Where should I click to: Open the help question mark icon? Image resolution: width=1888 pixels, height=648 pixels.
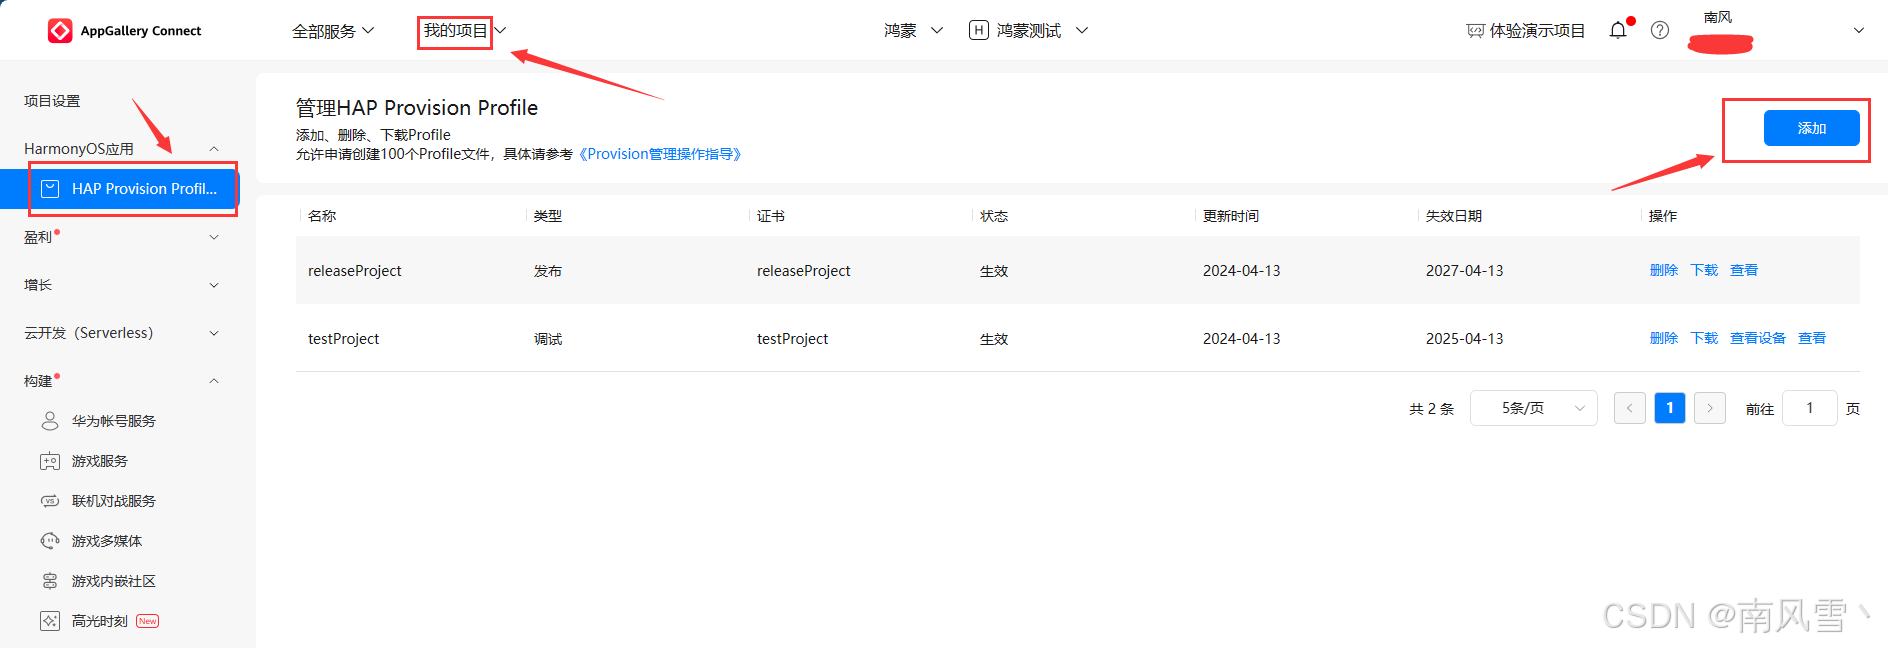click(1660, 31)
